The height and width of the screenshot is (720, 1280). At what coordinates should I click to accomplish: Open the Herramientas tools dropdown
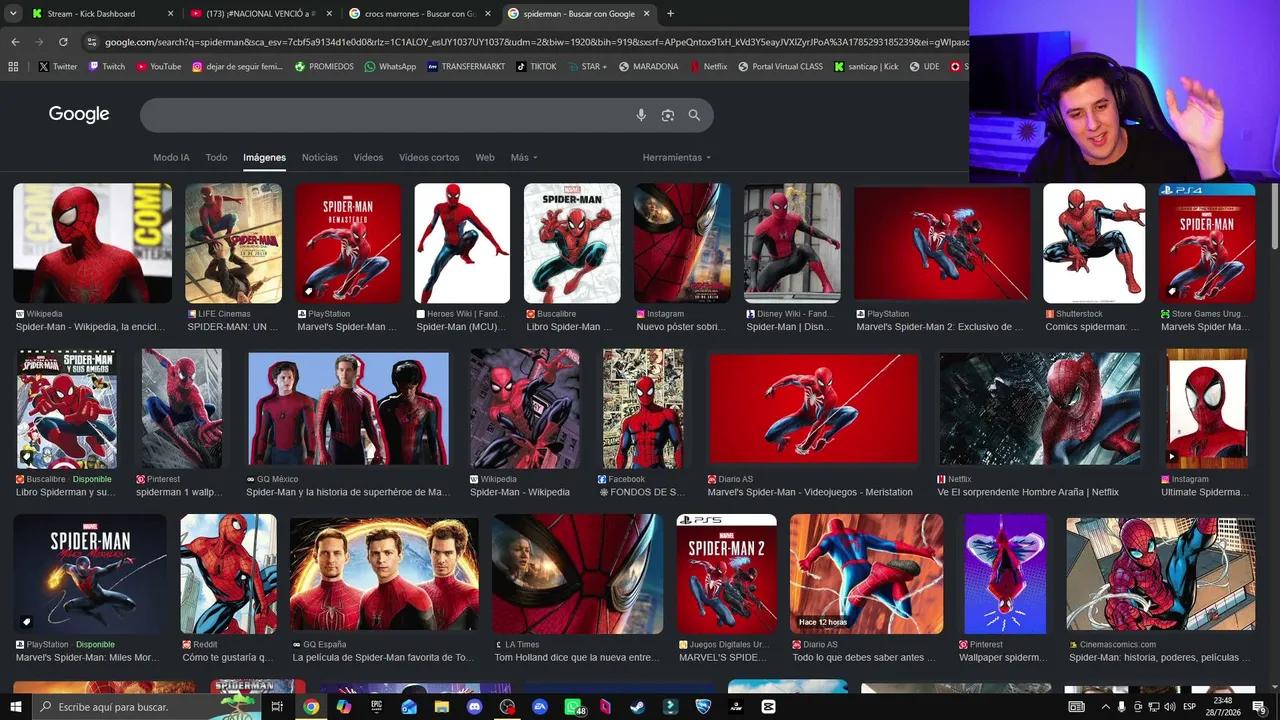677,157
